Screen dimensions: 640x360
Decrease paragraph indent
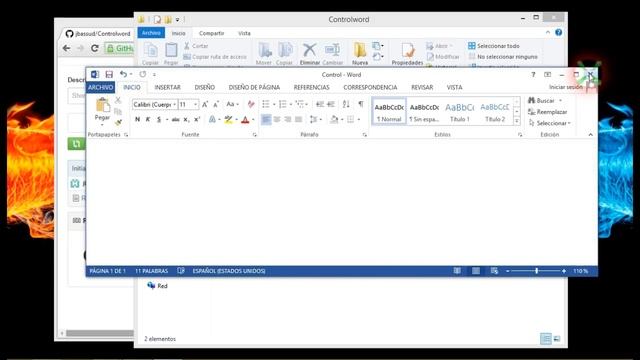coord(320,104)
